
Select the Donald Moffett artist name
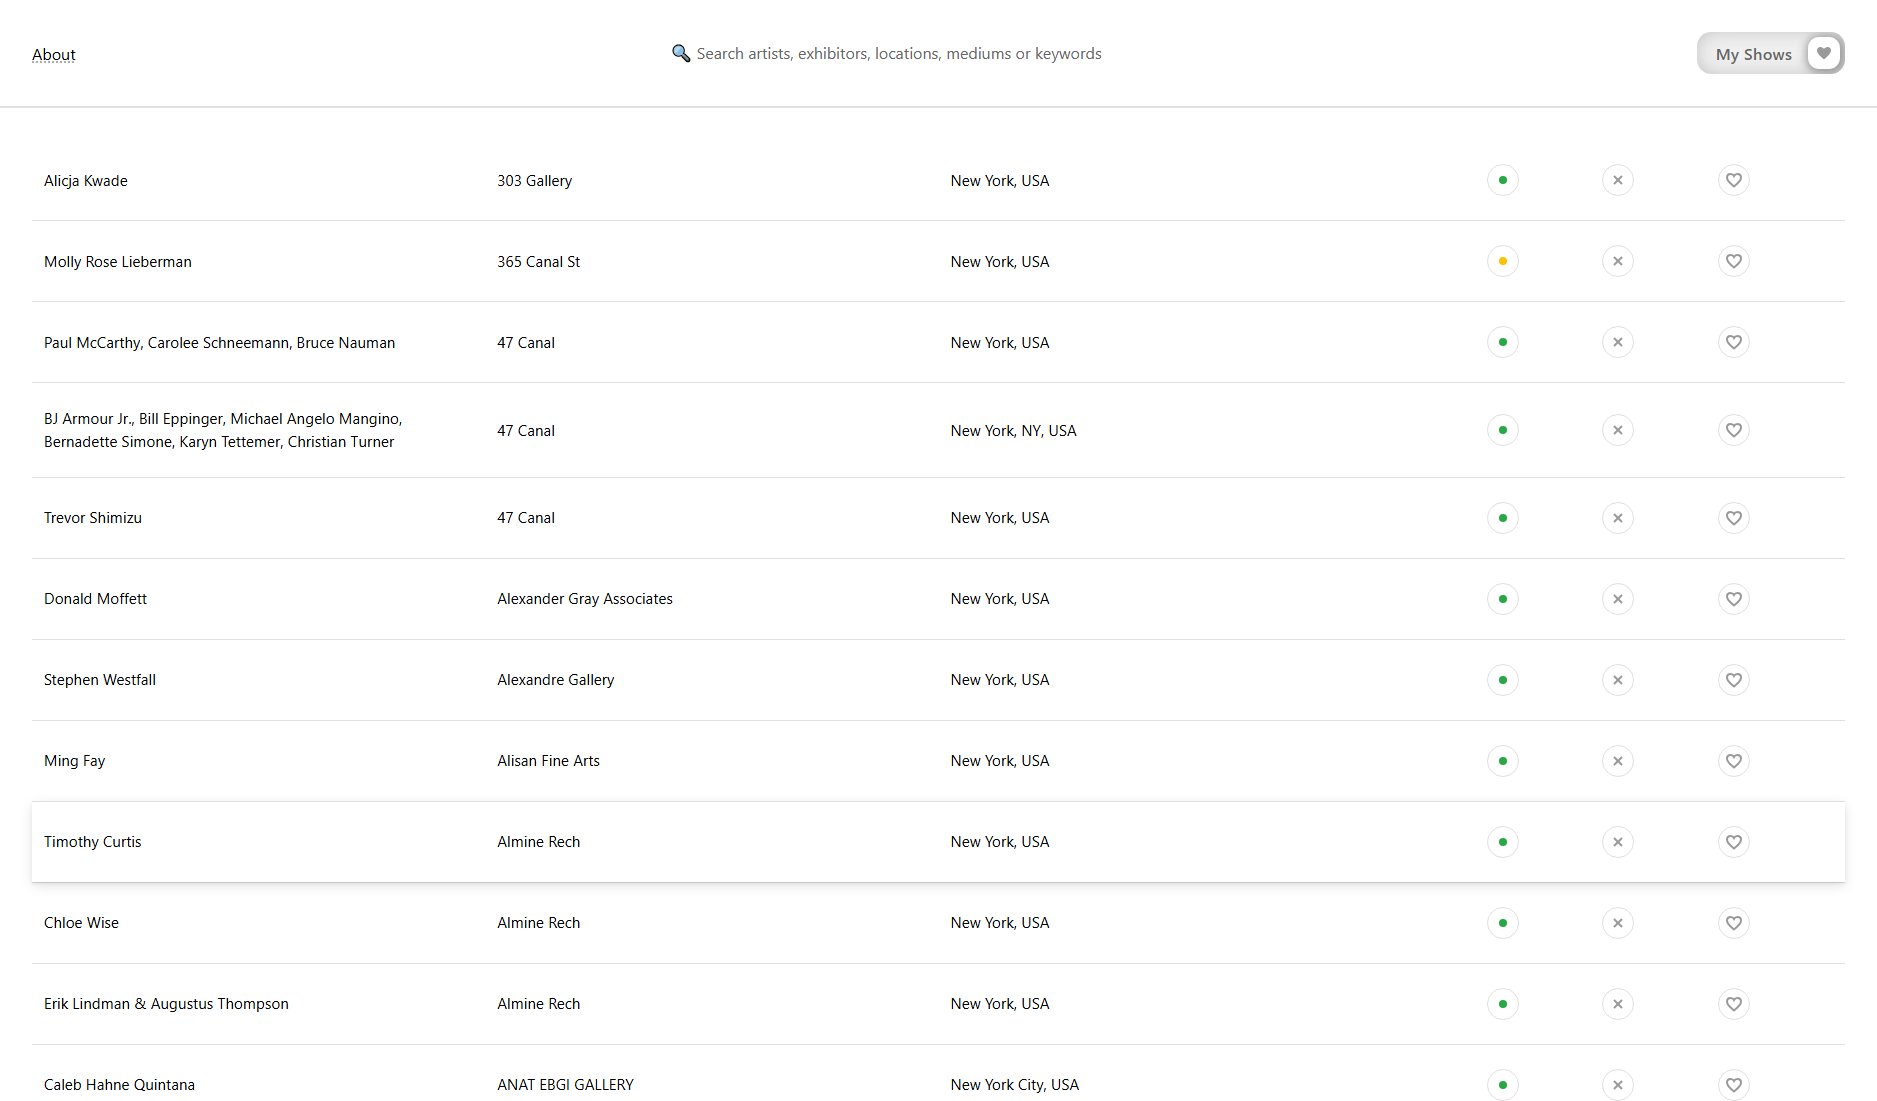pyautogui.click(x=95, y=599)
